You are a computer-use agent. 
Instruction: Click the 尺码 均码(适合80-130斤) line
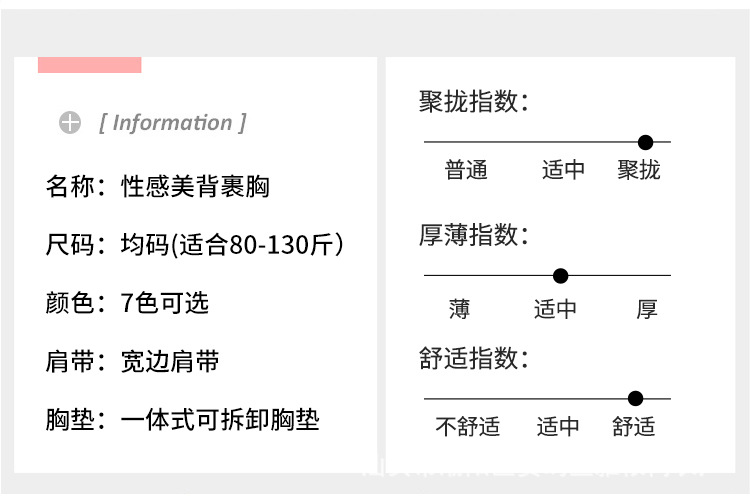pos(195,244)
